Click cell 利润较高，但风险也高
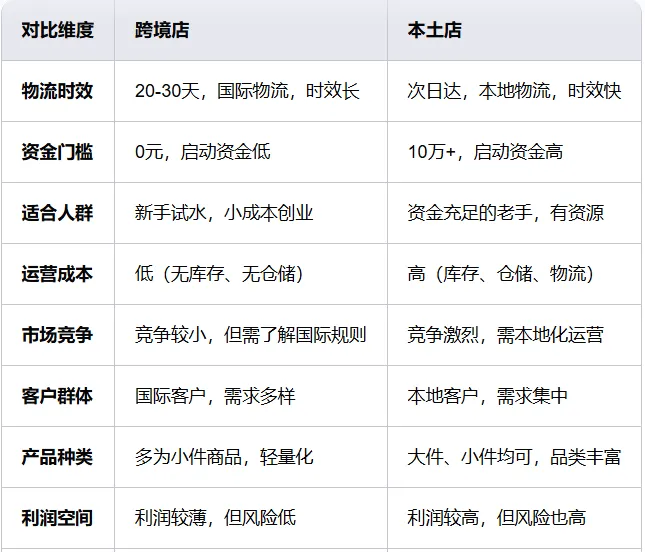645x552 pixels. [x=514, y=518]
